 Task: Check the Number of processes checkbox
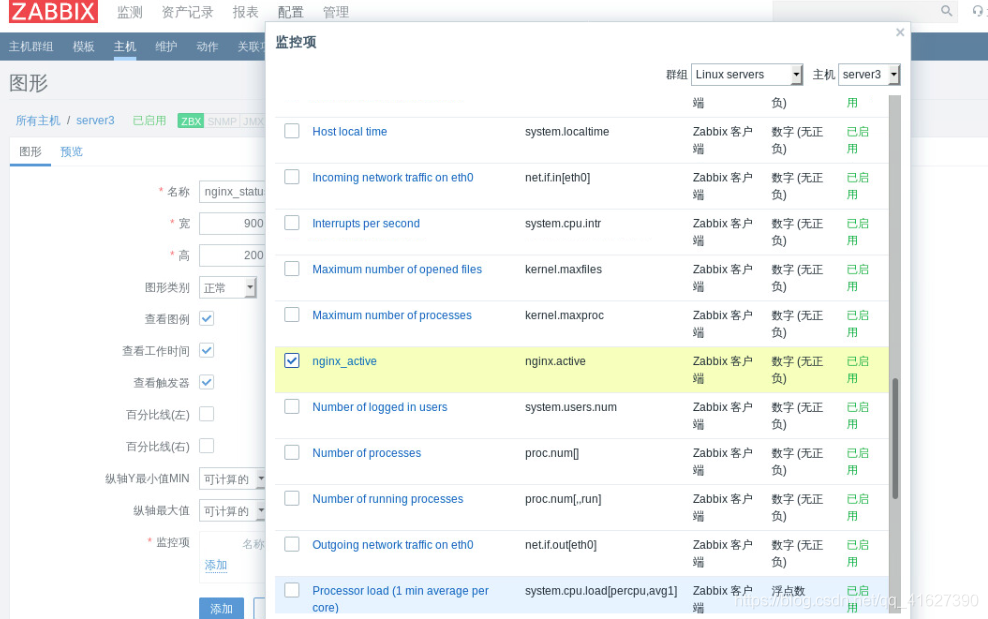292,453
